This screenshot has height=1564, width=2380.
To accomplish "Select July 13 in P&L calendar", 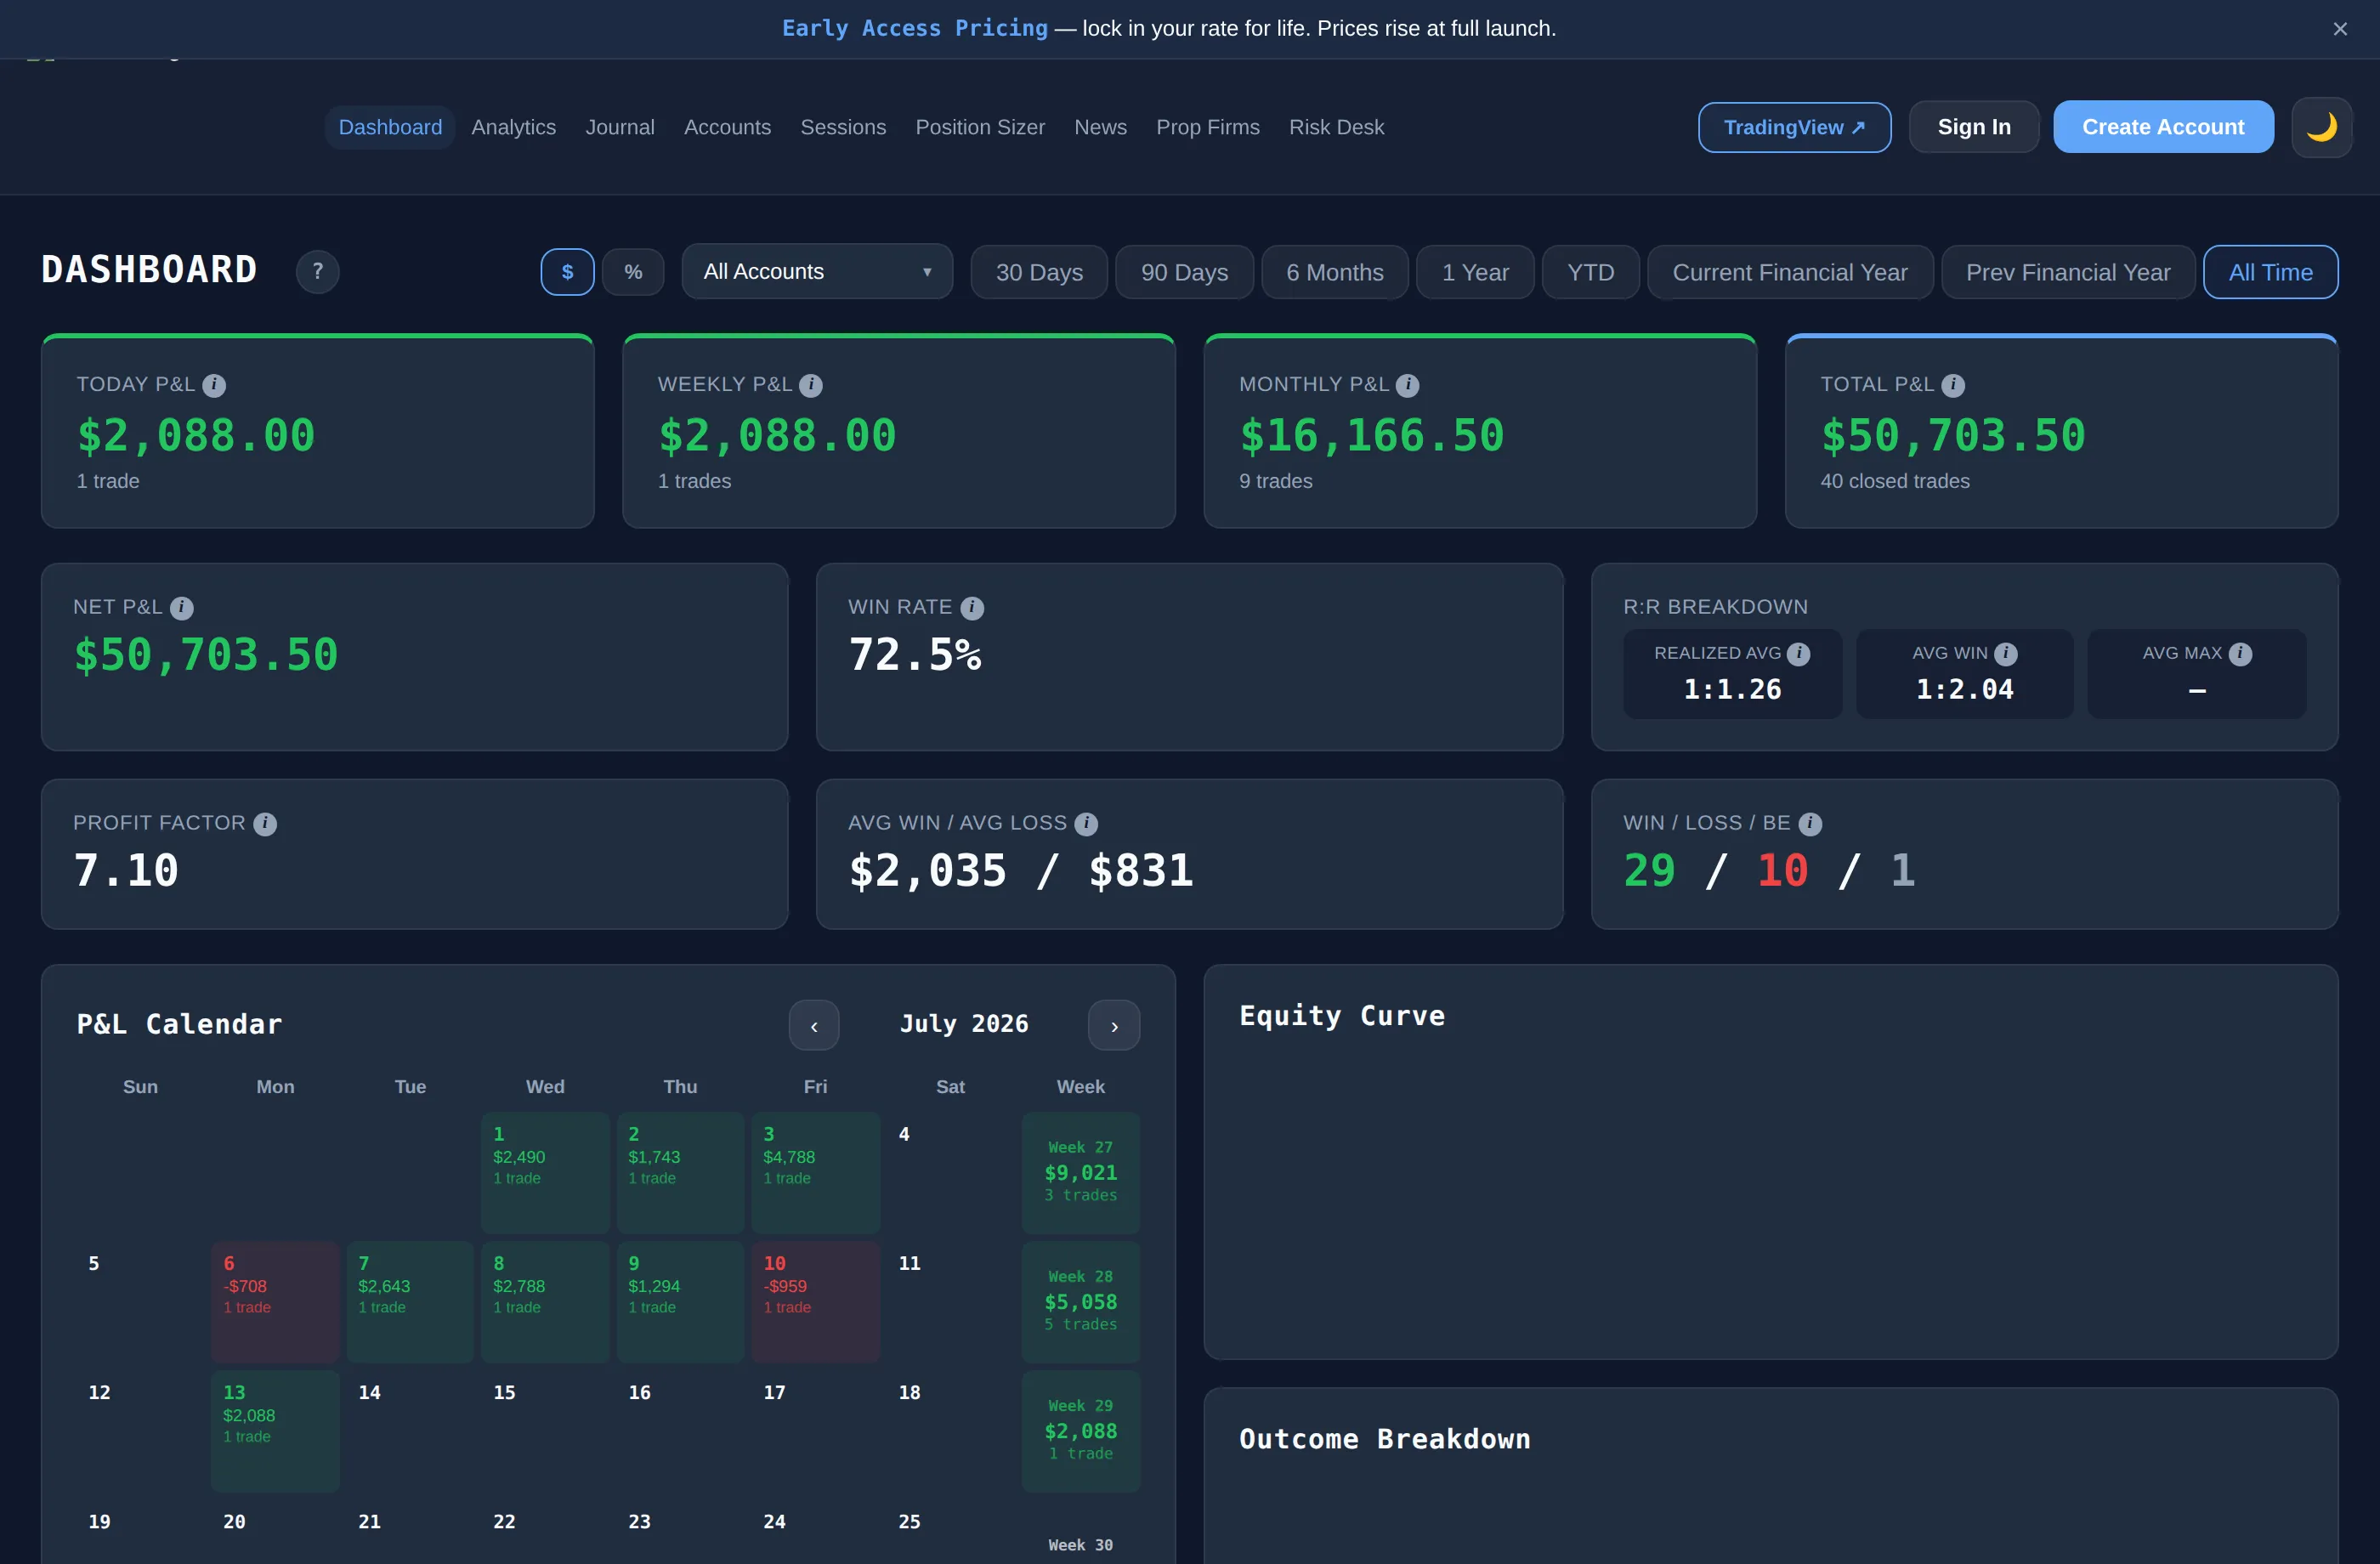I will [x=275, y=1431].
